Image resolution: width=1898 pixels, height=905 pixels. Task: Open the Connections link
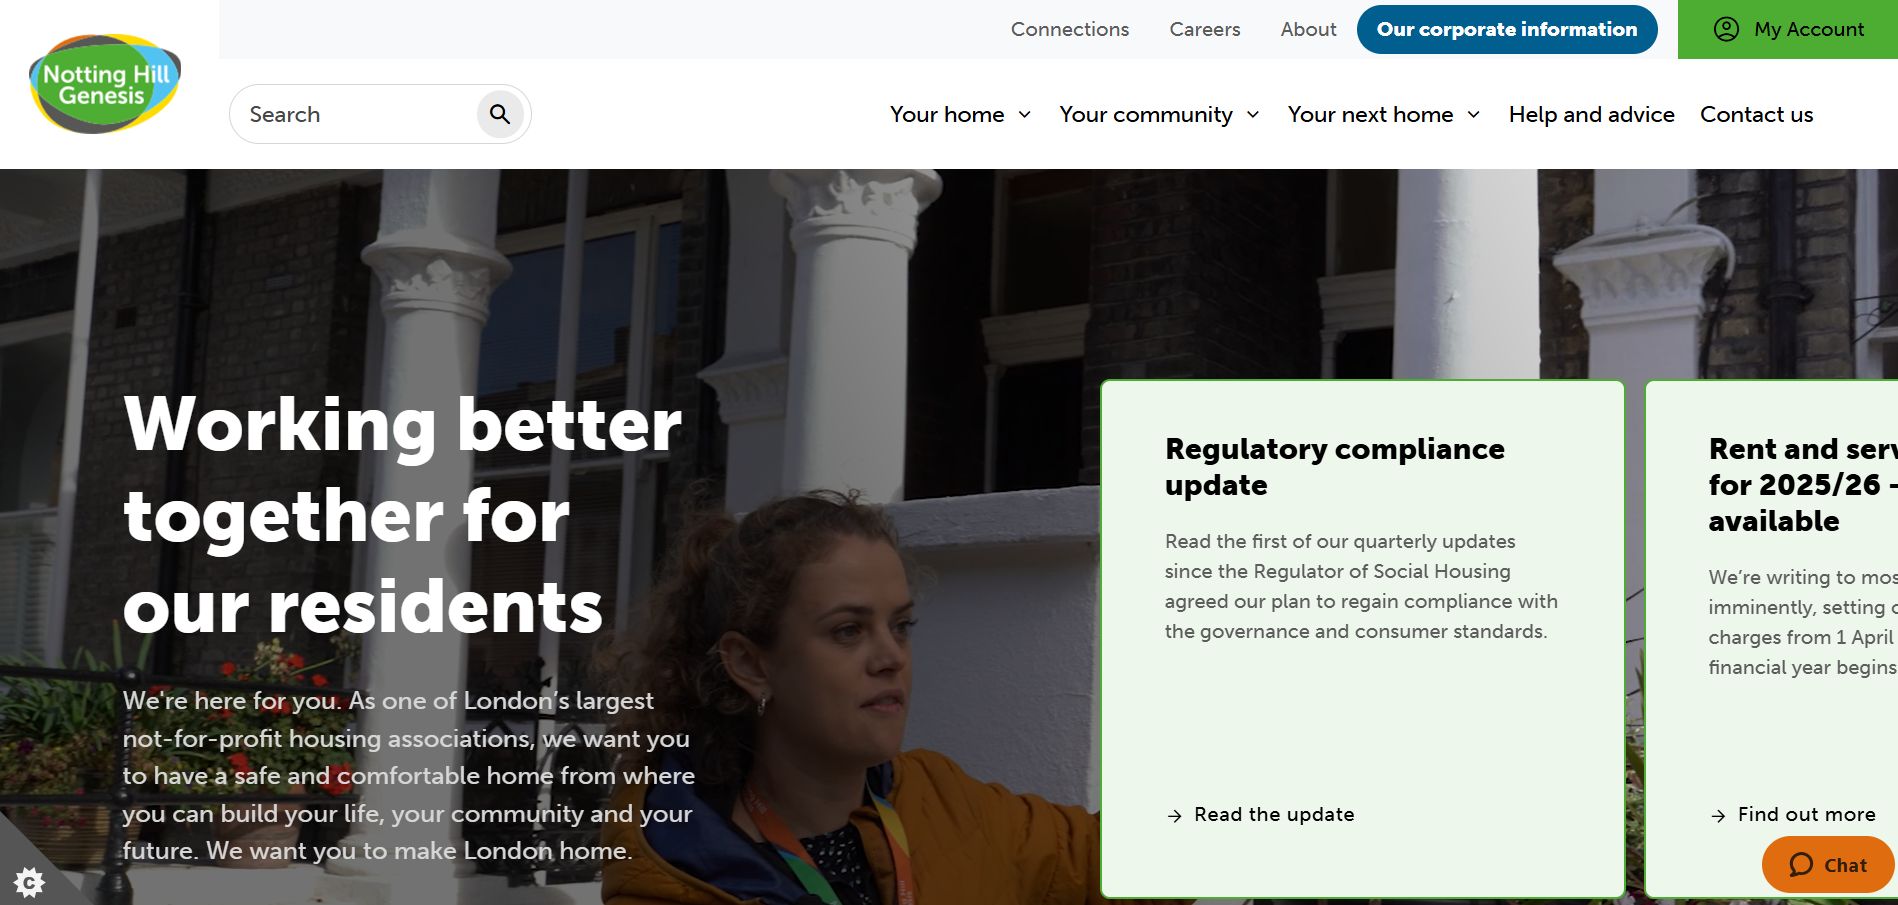(1070, 29)
